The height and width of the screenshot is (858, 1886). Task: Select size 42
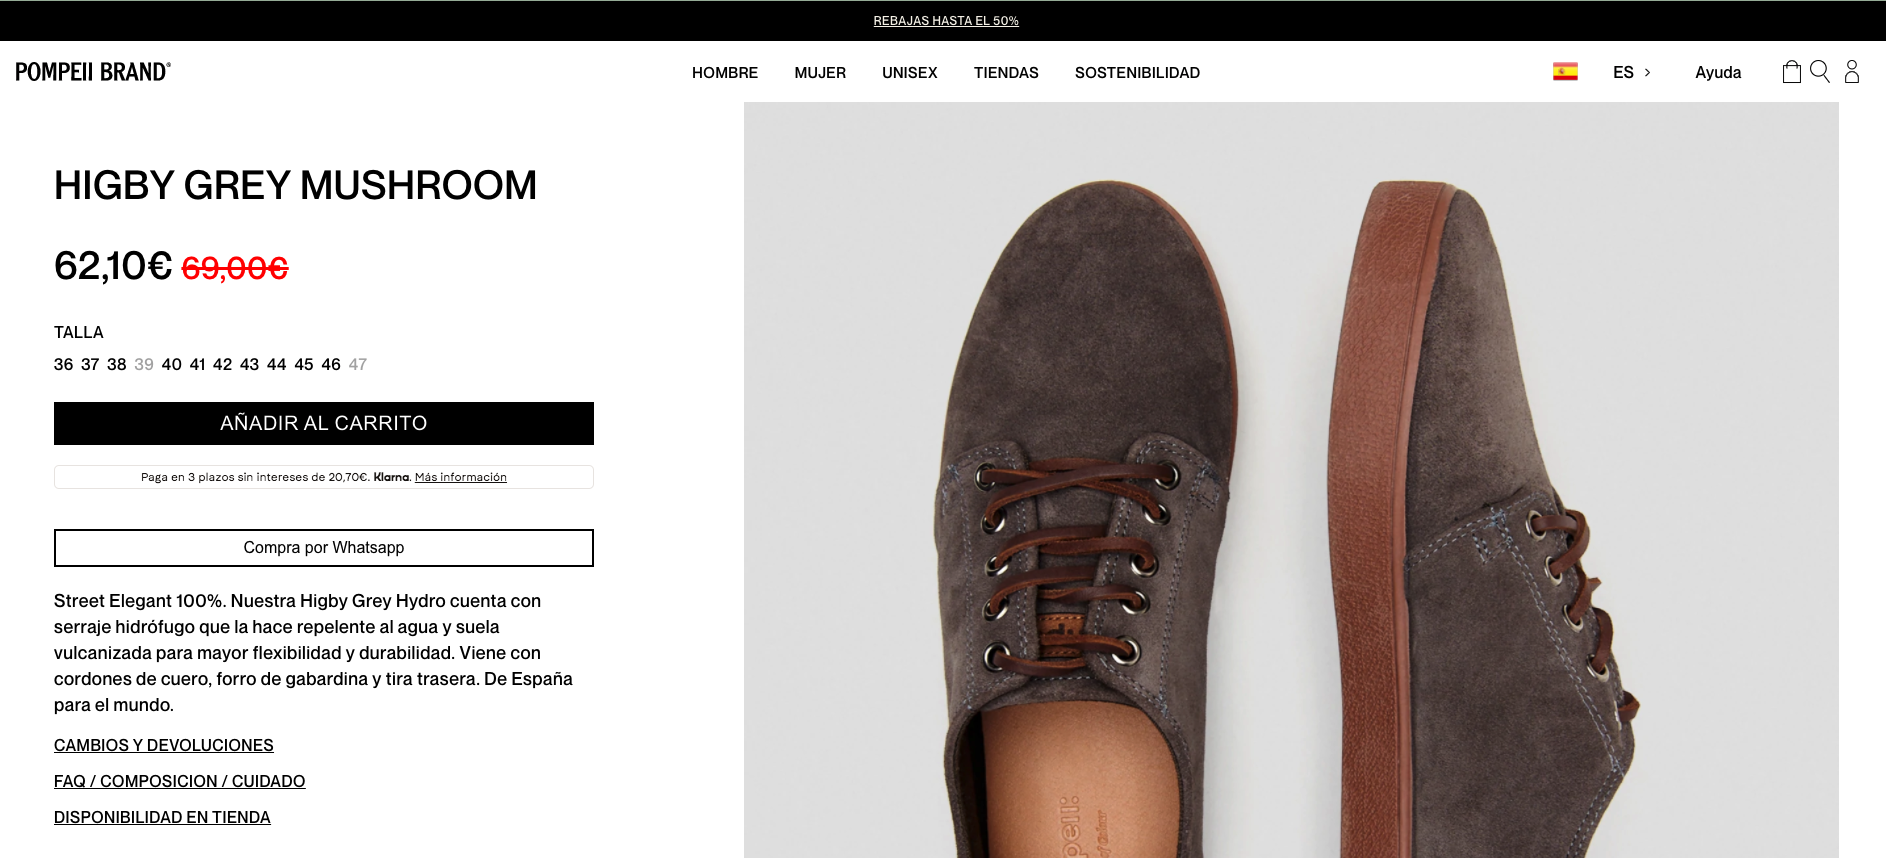222,364
